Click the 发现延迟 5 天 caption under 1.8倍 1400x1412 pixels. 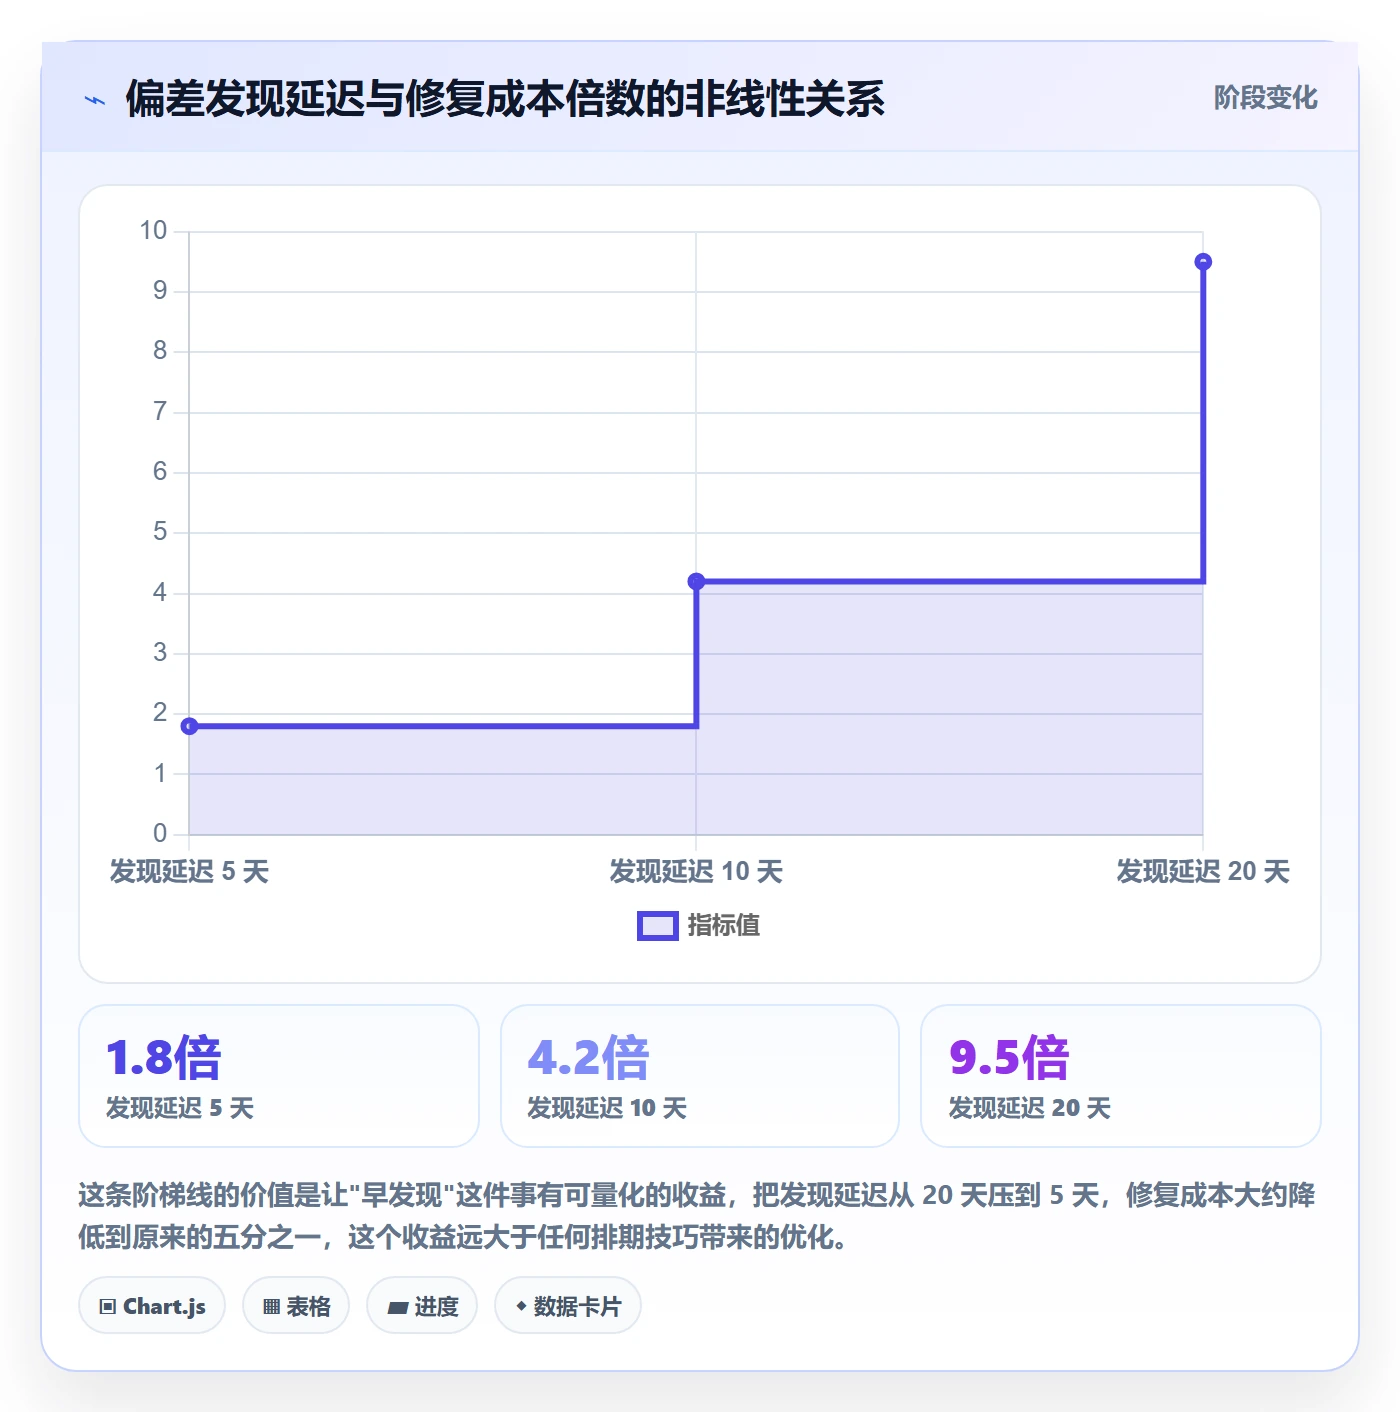180,1108
